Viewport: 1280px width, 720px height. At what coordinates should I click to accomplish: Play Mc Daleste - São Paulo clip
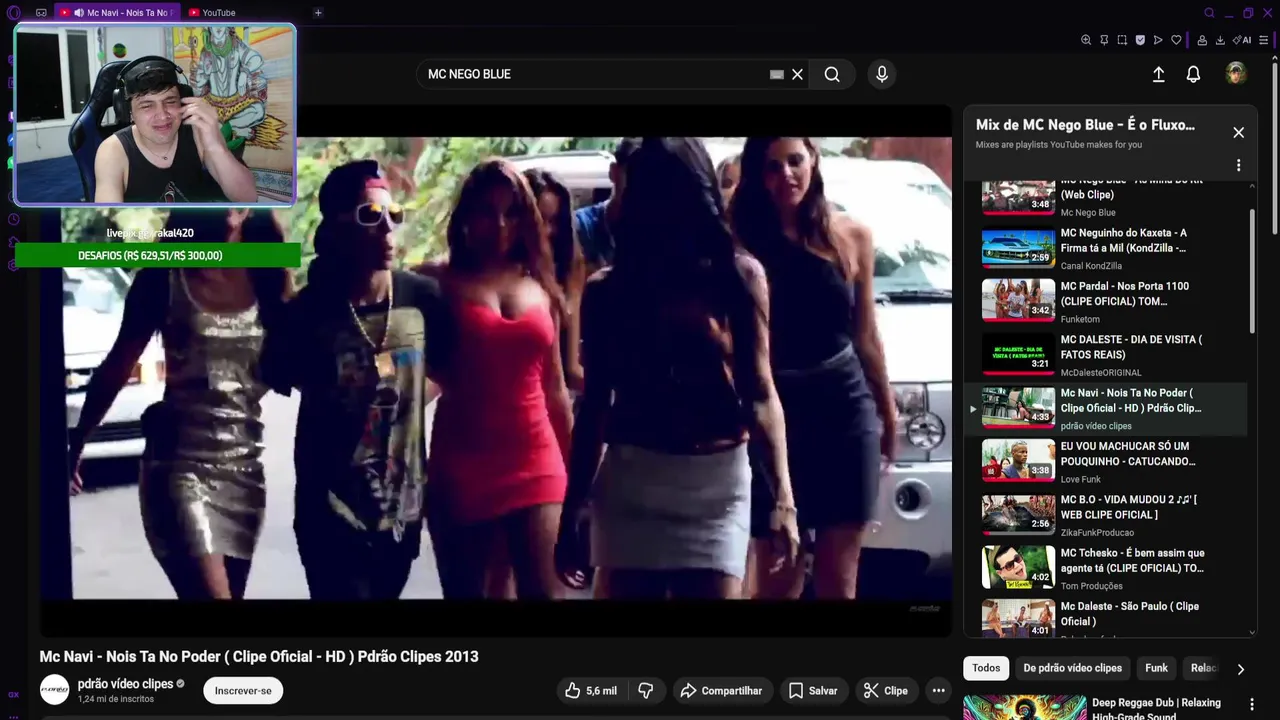click(x=1108, y=618)
